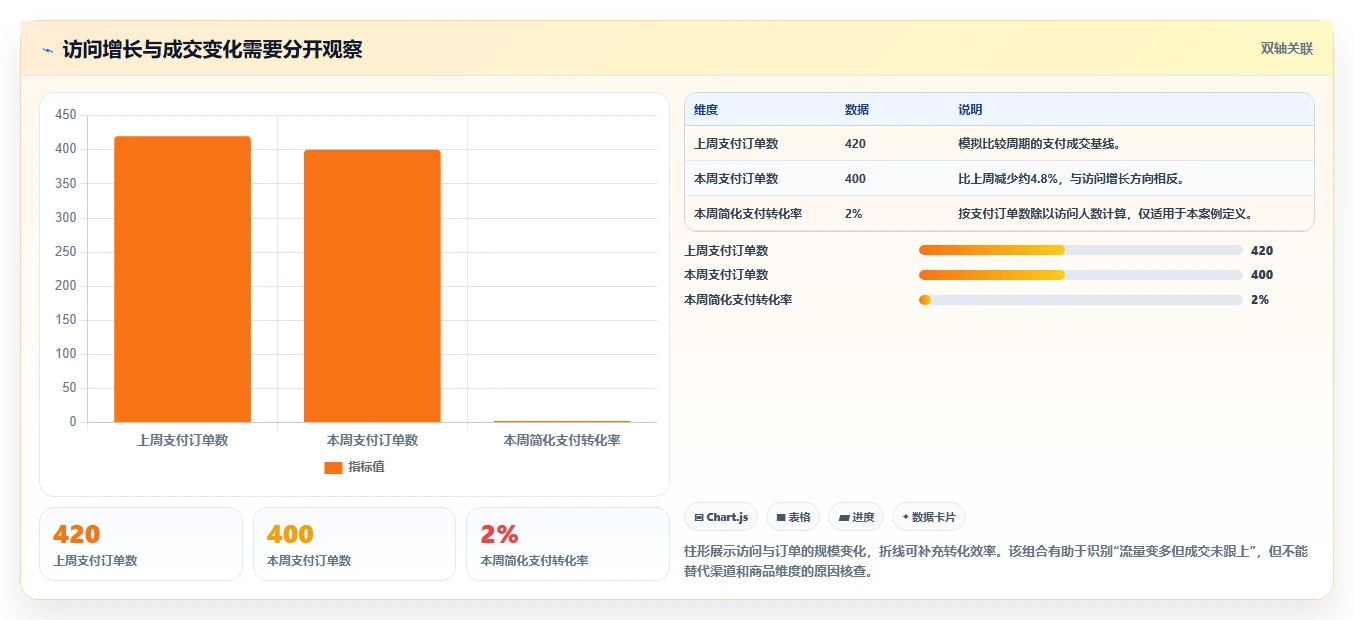
Task: Click the 指标值 legend text
Action: click(x=366, y=467)
